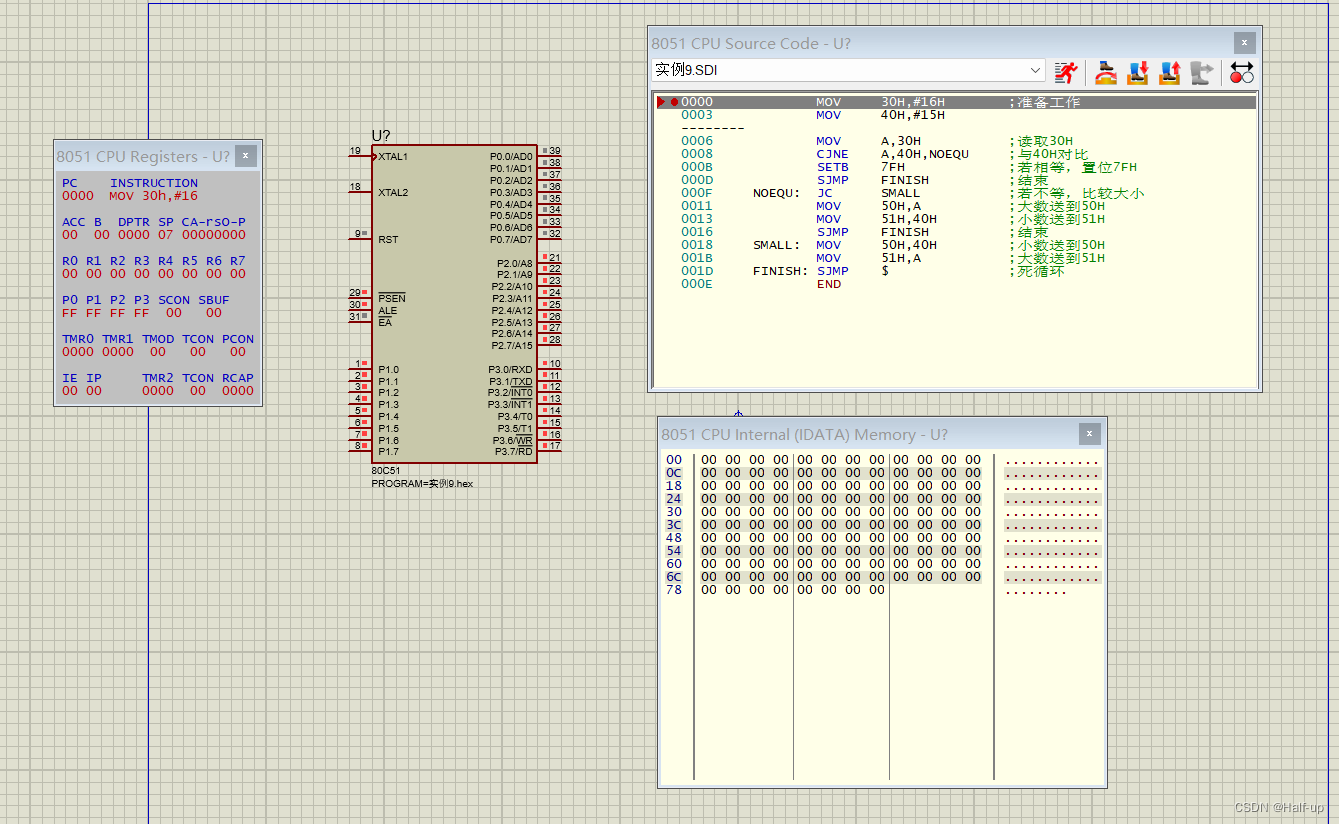Select source line 0013 MOV 51H,40H

(955, 219)
